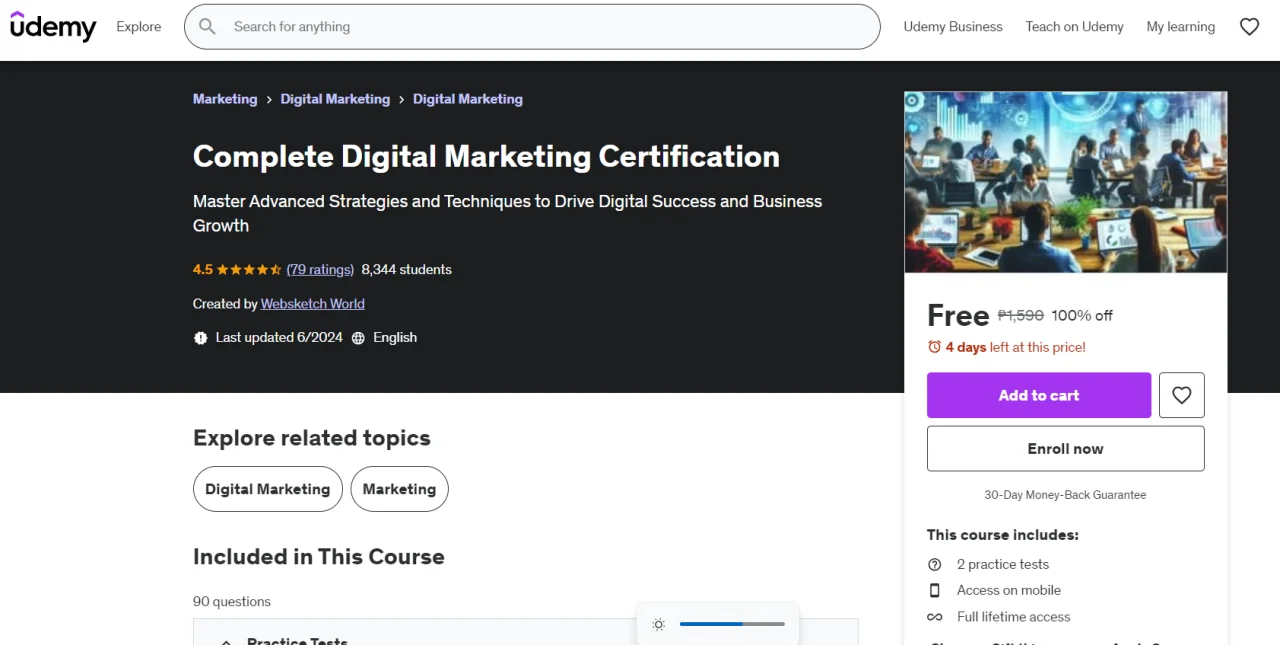Click the last-updated badge icon

coord(200,338)
